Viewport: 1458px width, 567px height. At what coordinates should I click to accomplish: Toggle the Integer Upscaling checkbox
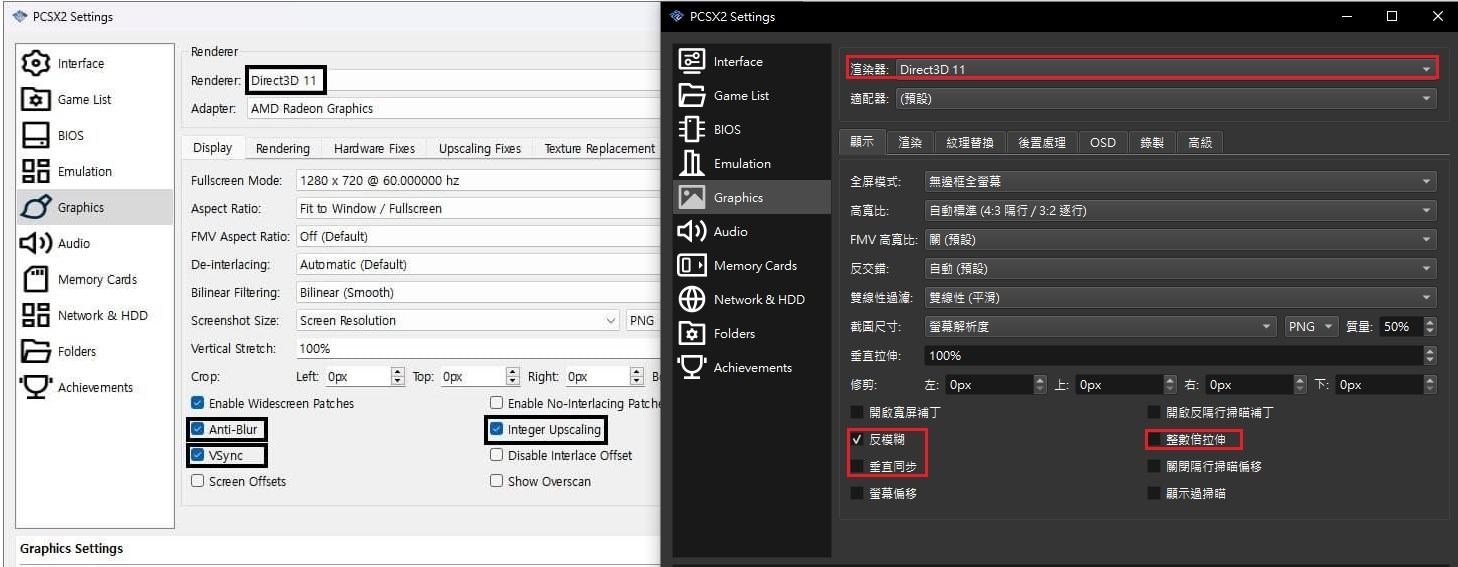[496, 430]
